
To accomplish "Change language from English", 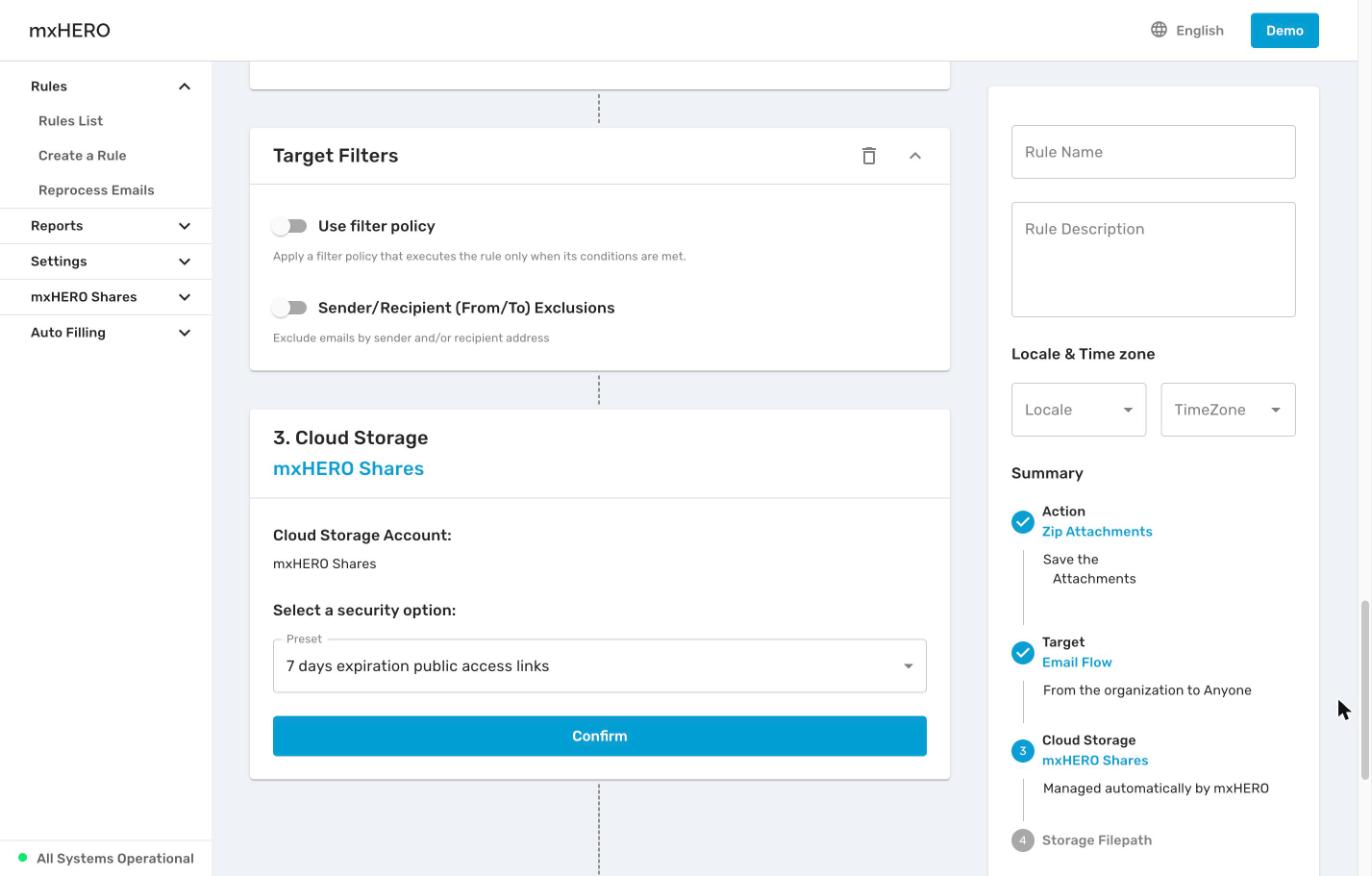I will [x=1200, y=30].
